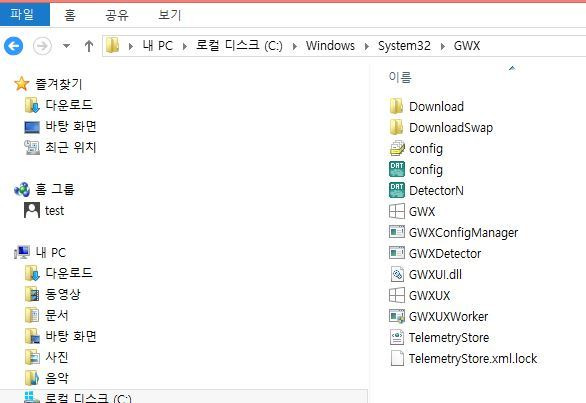586x403 pixels.
Task: Select 내 PC in the address bar
Action: pyautogui.click(x=157, y=46)
